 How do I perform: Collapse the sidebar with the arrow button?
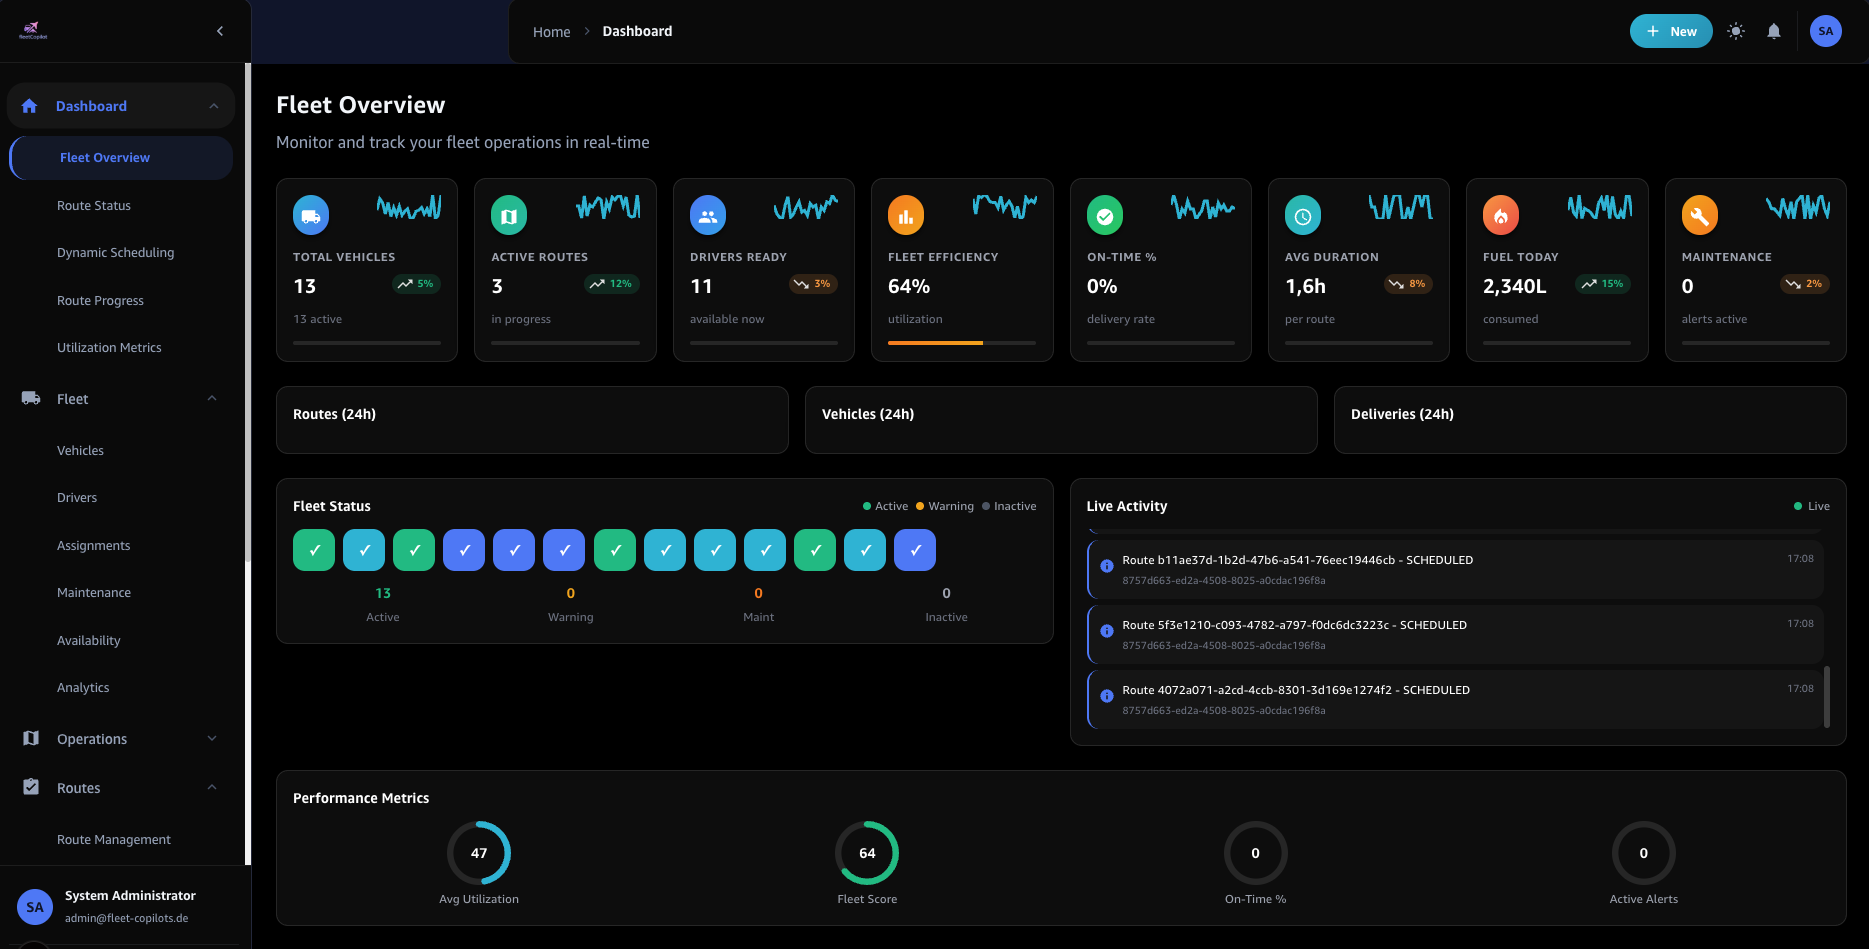click(220, 30)
